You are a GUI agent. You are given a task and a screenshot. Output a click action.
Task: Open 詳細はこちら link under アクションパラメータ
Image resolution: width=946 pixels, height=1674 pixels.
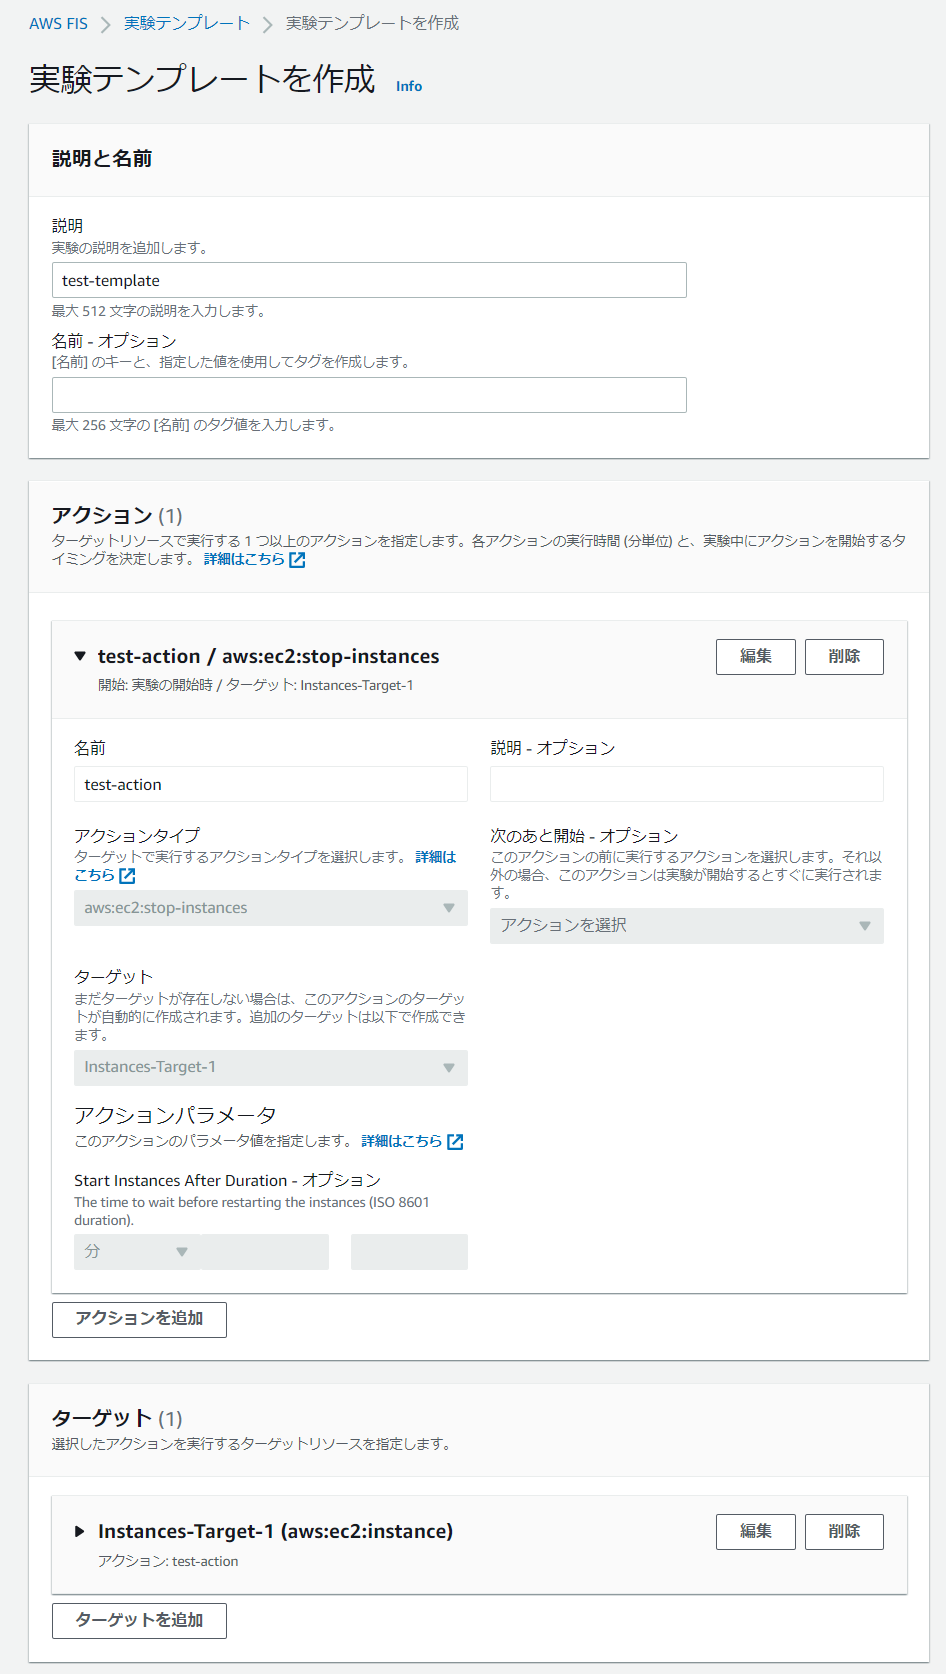(401, 1141)
